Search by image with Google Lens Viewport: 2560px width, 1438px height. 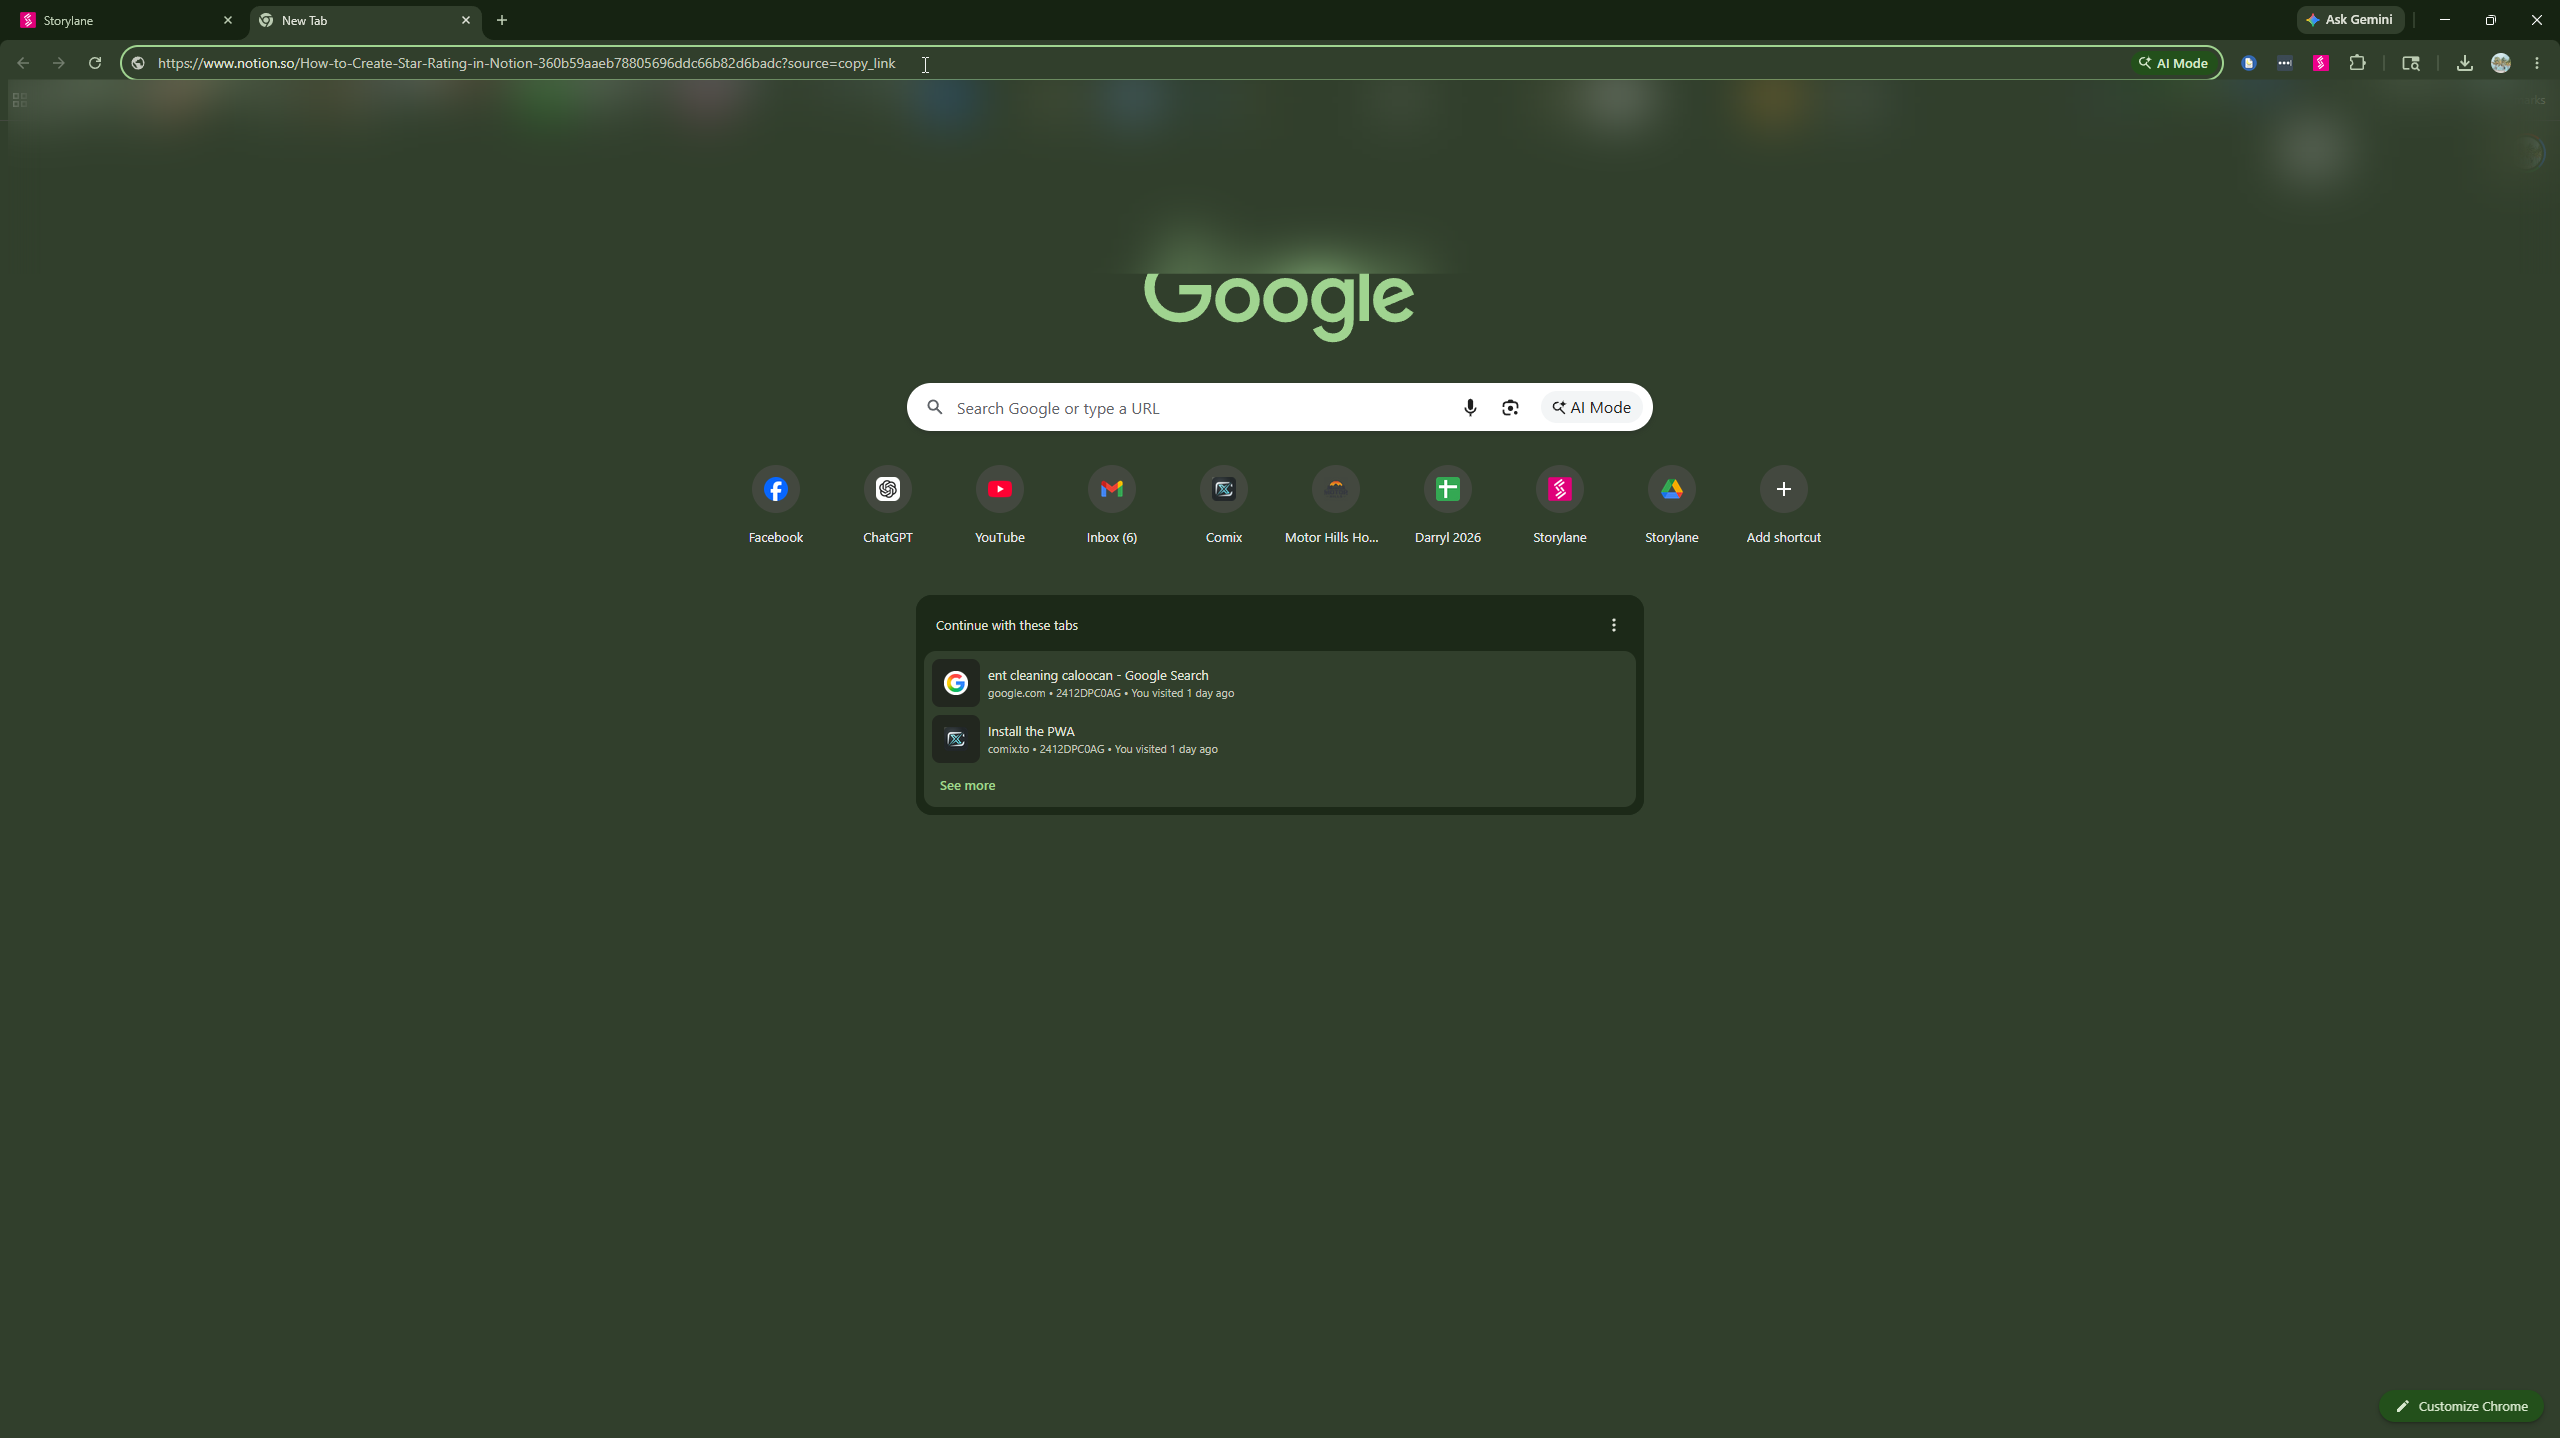tap(1510, 407)
